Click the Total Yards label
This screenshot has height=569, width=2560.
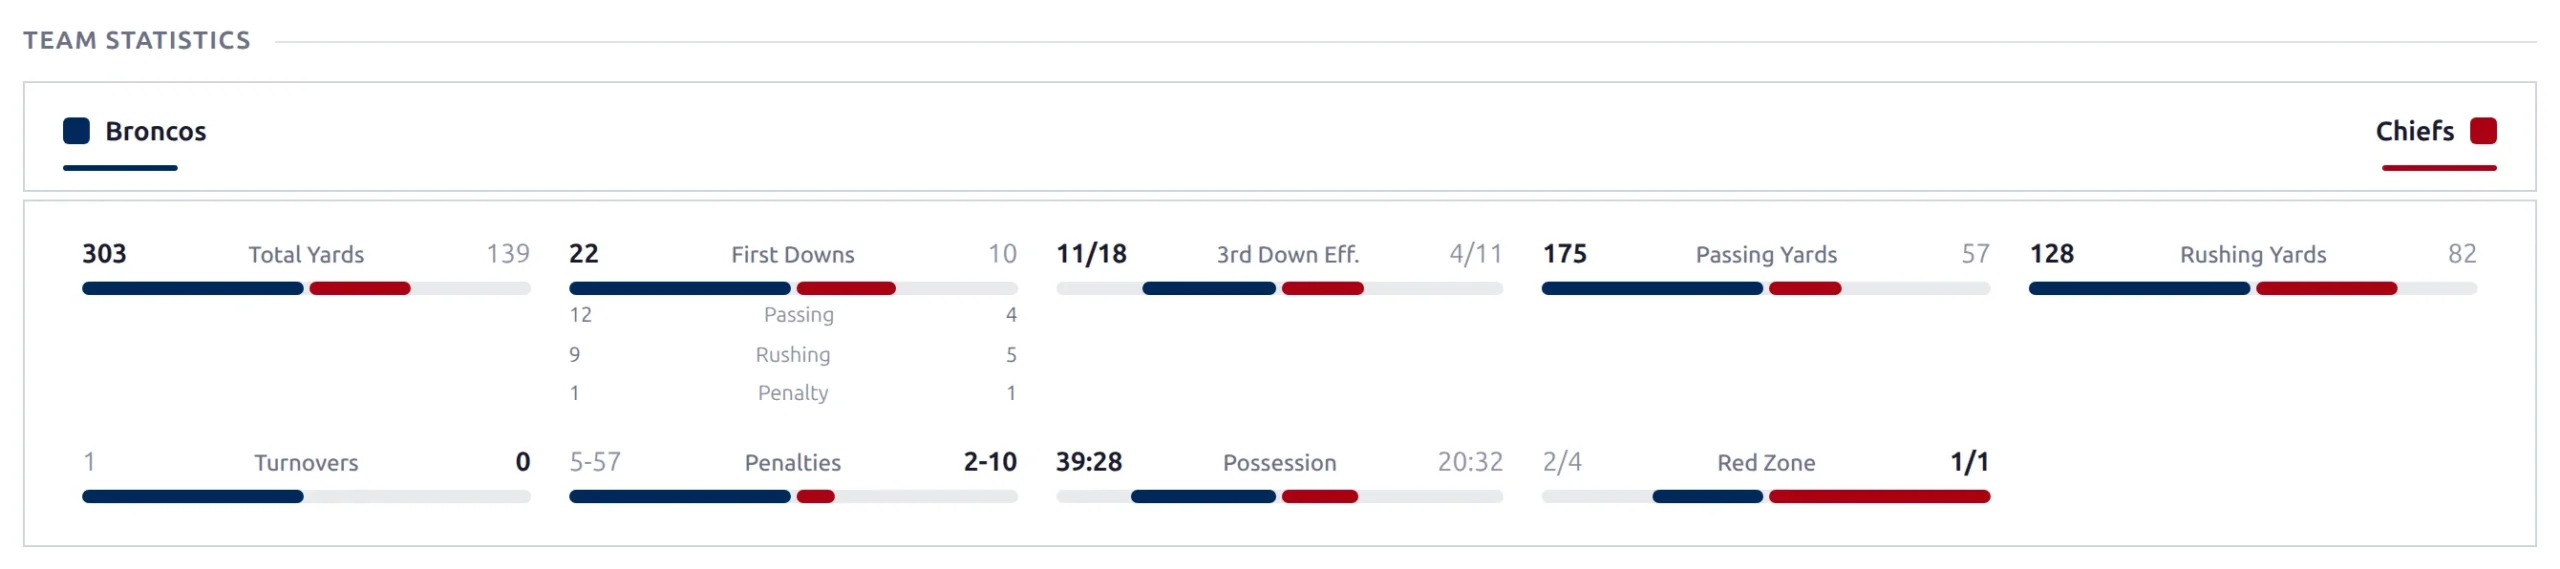[x=306, y=254]
